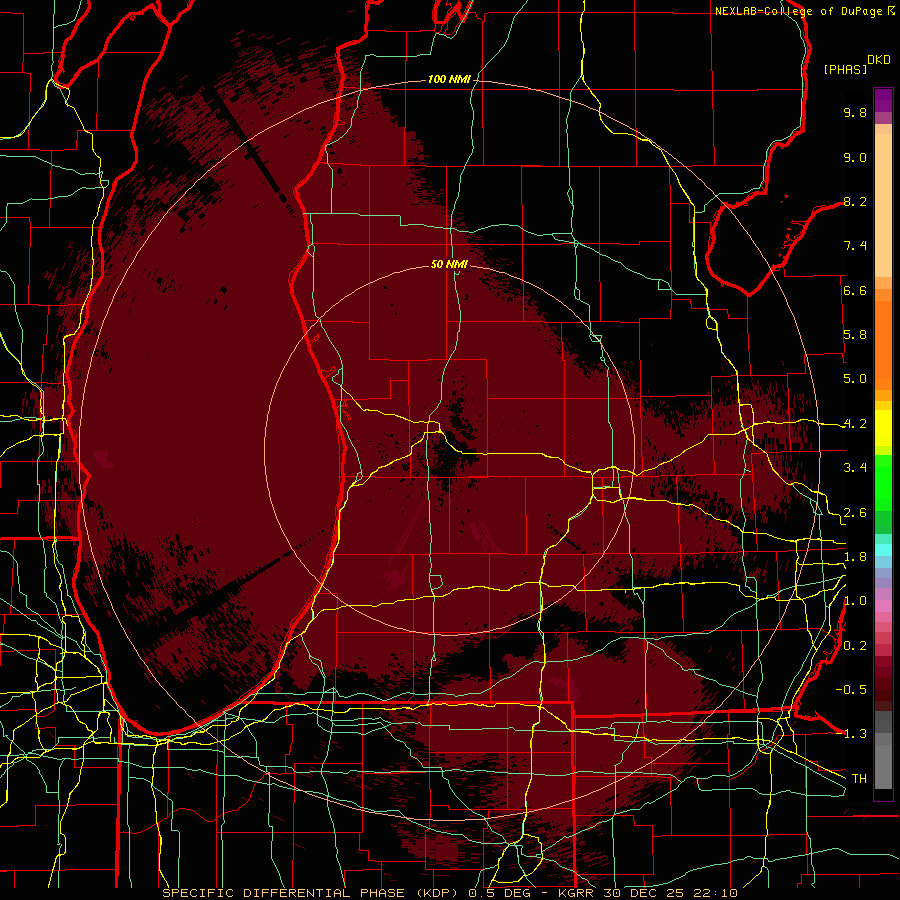Image resolution: width=900 pixels, height=900 pixels.
Task: Click the 0.2 value on color scale
Action: click(855, 646)
